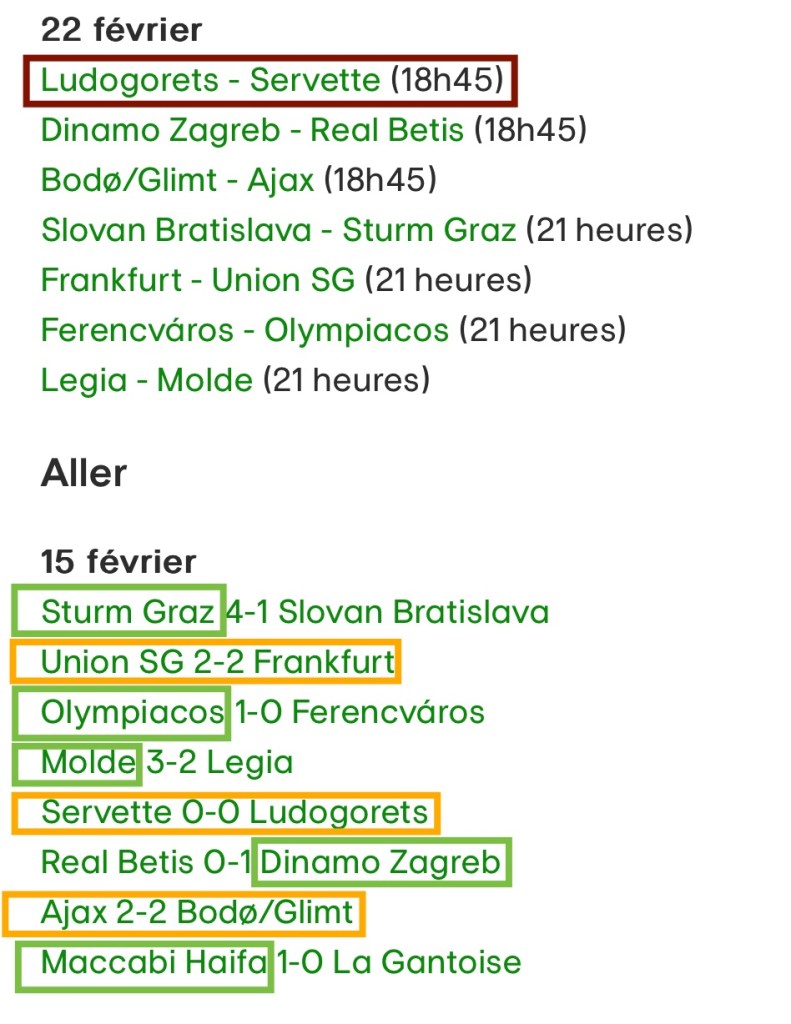
Task: Click the Frankfurt - Union SG fixture link
Action: (x=197, y=280)
